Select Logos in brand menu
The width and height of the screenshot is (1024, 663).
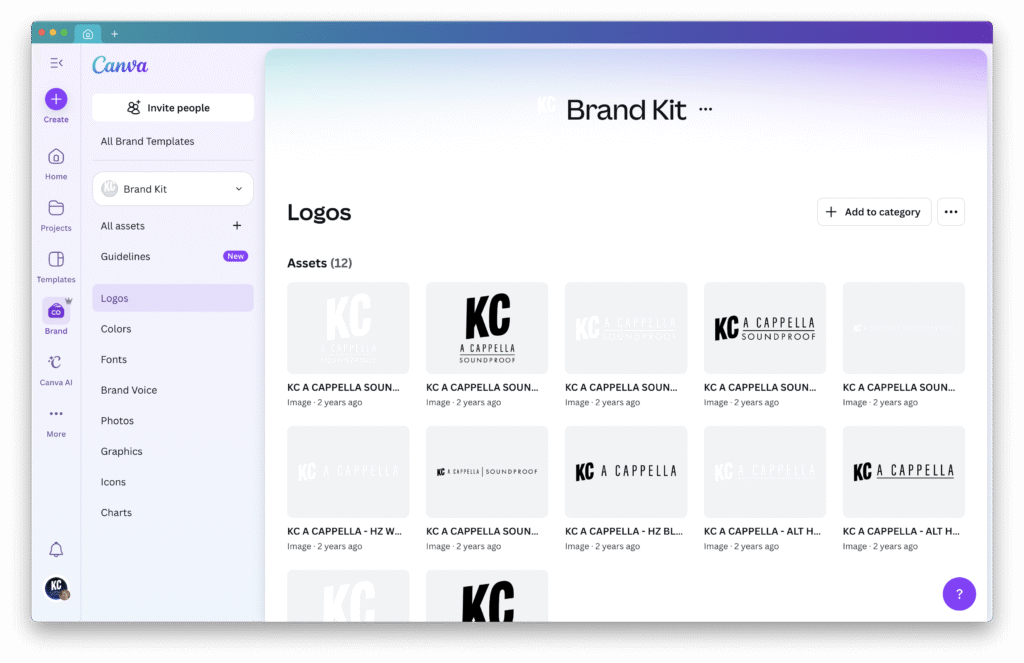coord(172,298)
